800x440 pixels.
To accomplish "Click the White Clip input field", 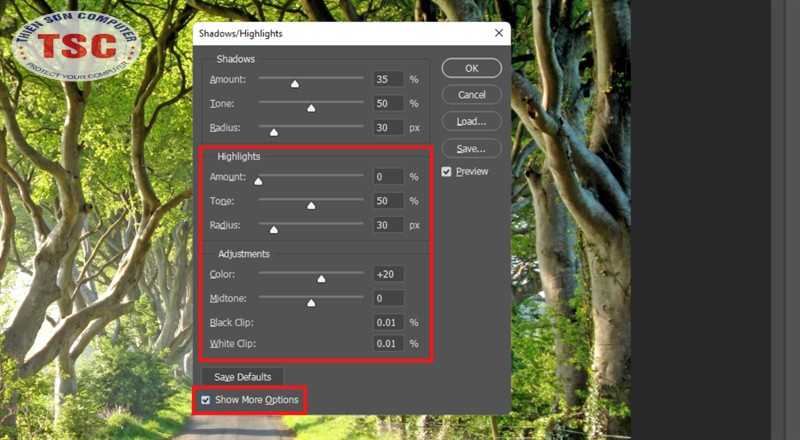I will tap(387, 344).
